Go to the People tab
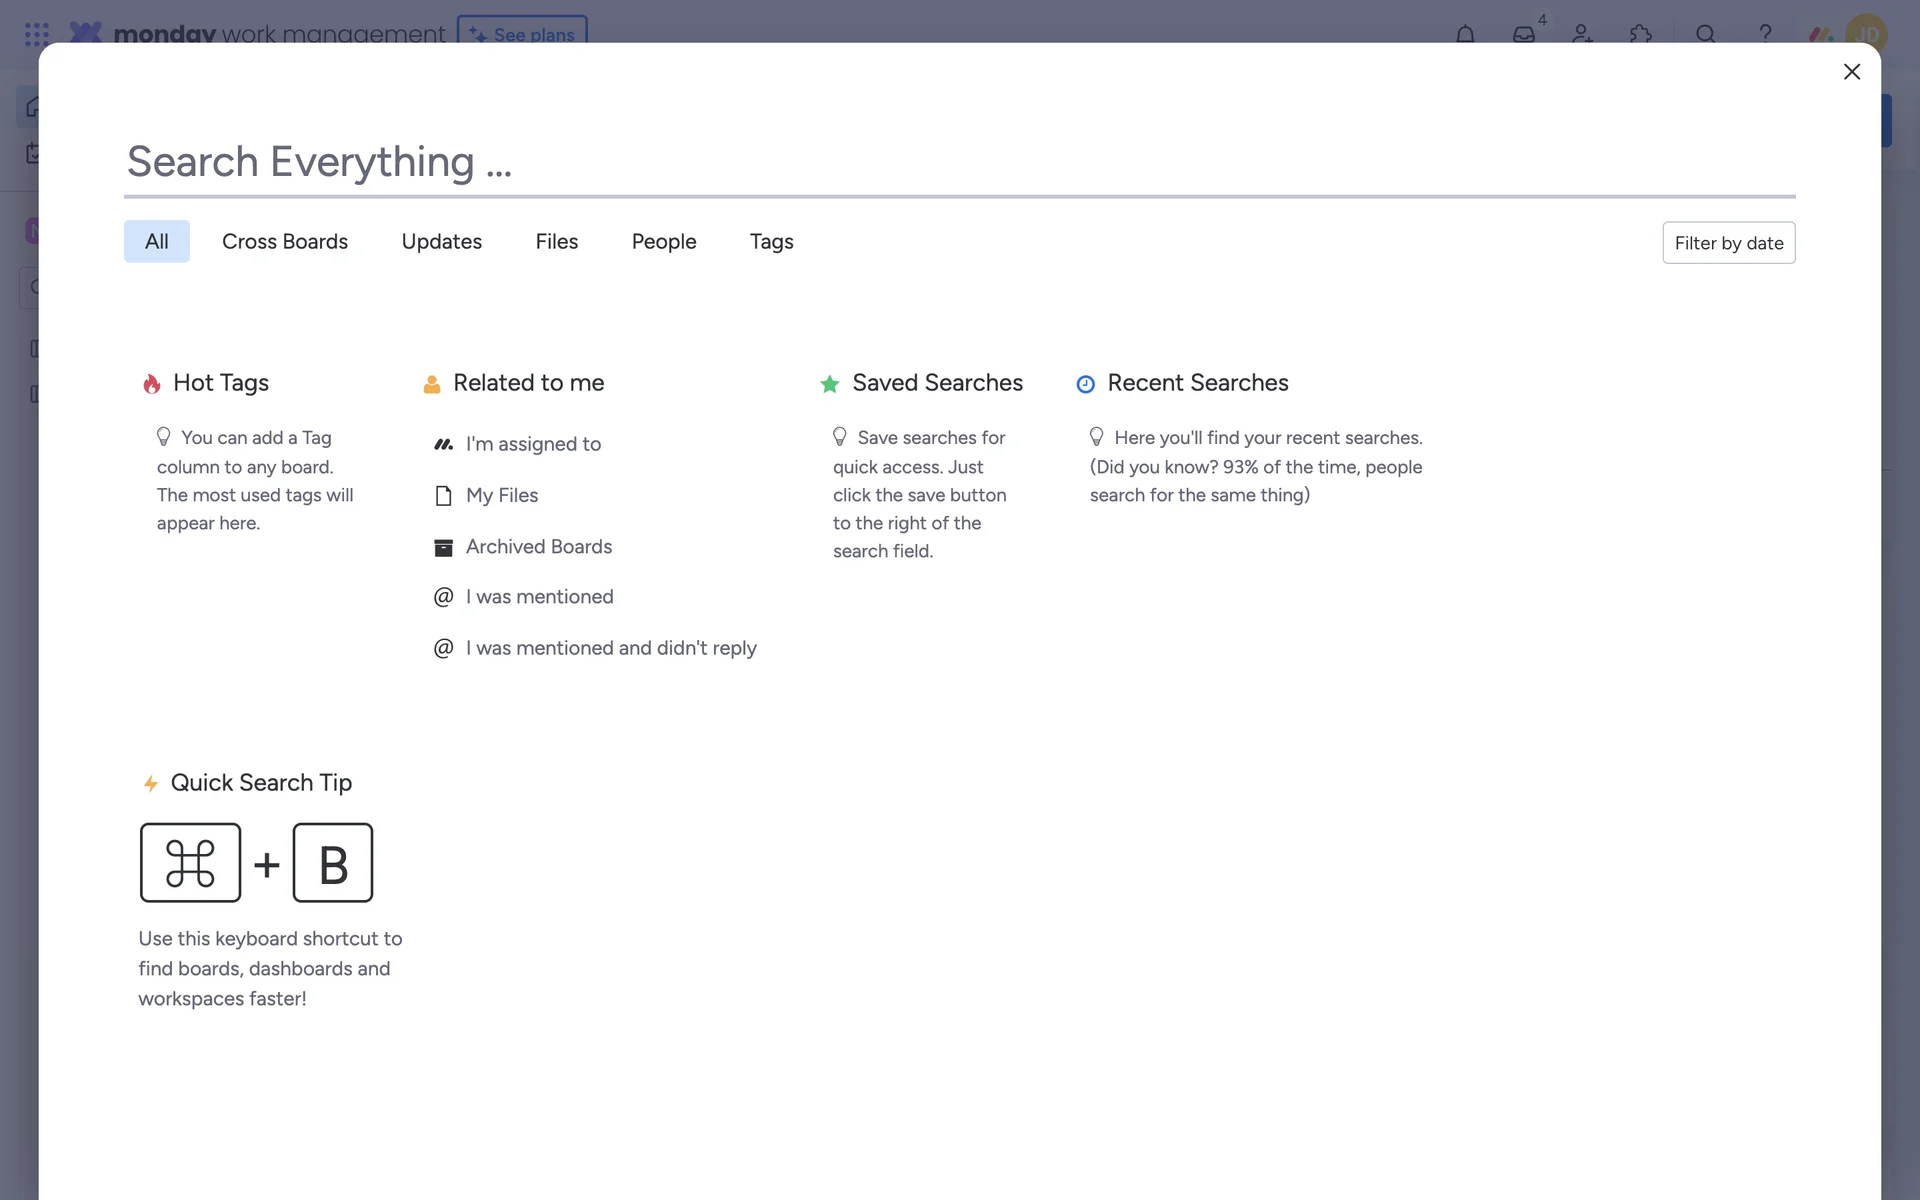 coord(664,242)
